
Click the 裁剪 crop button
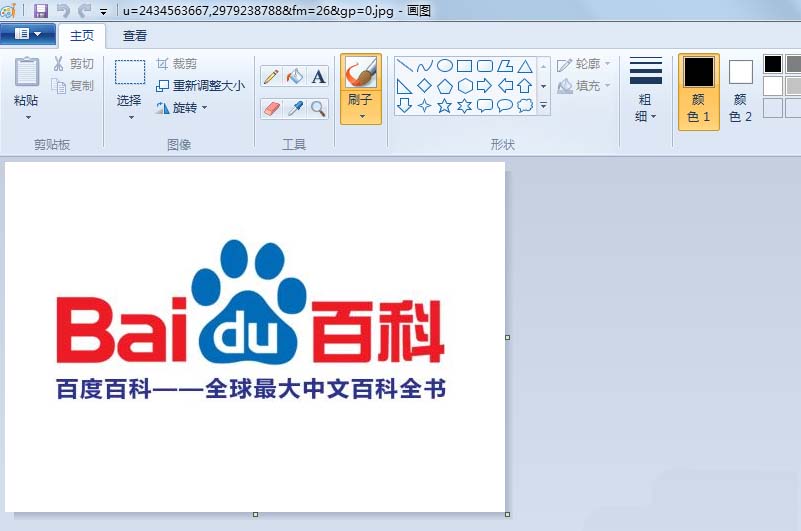coord(177,64)
